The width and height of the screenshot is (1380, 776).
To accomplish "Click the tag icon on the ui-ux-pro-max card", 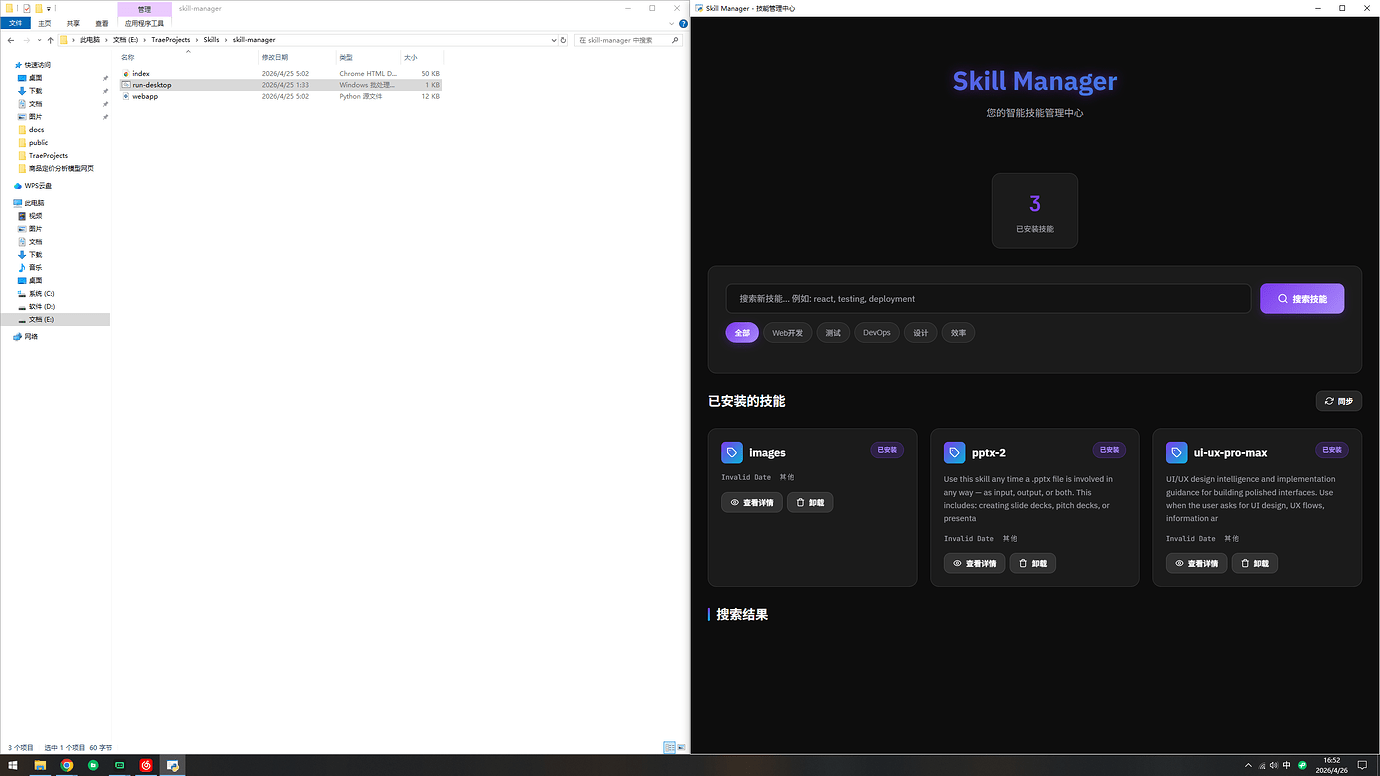I will click(x=1176, y=452).
